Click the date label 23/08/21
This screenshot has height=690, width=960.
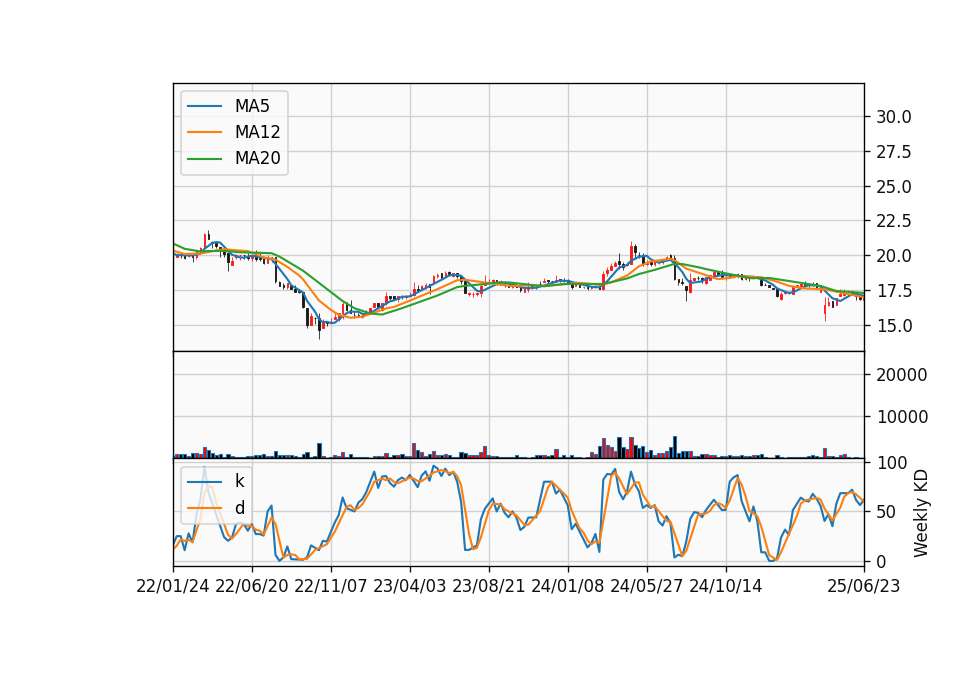click(x=489, y=586)
